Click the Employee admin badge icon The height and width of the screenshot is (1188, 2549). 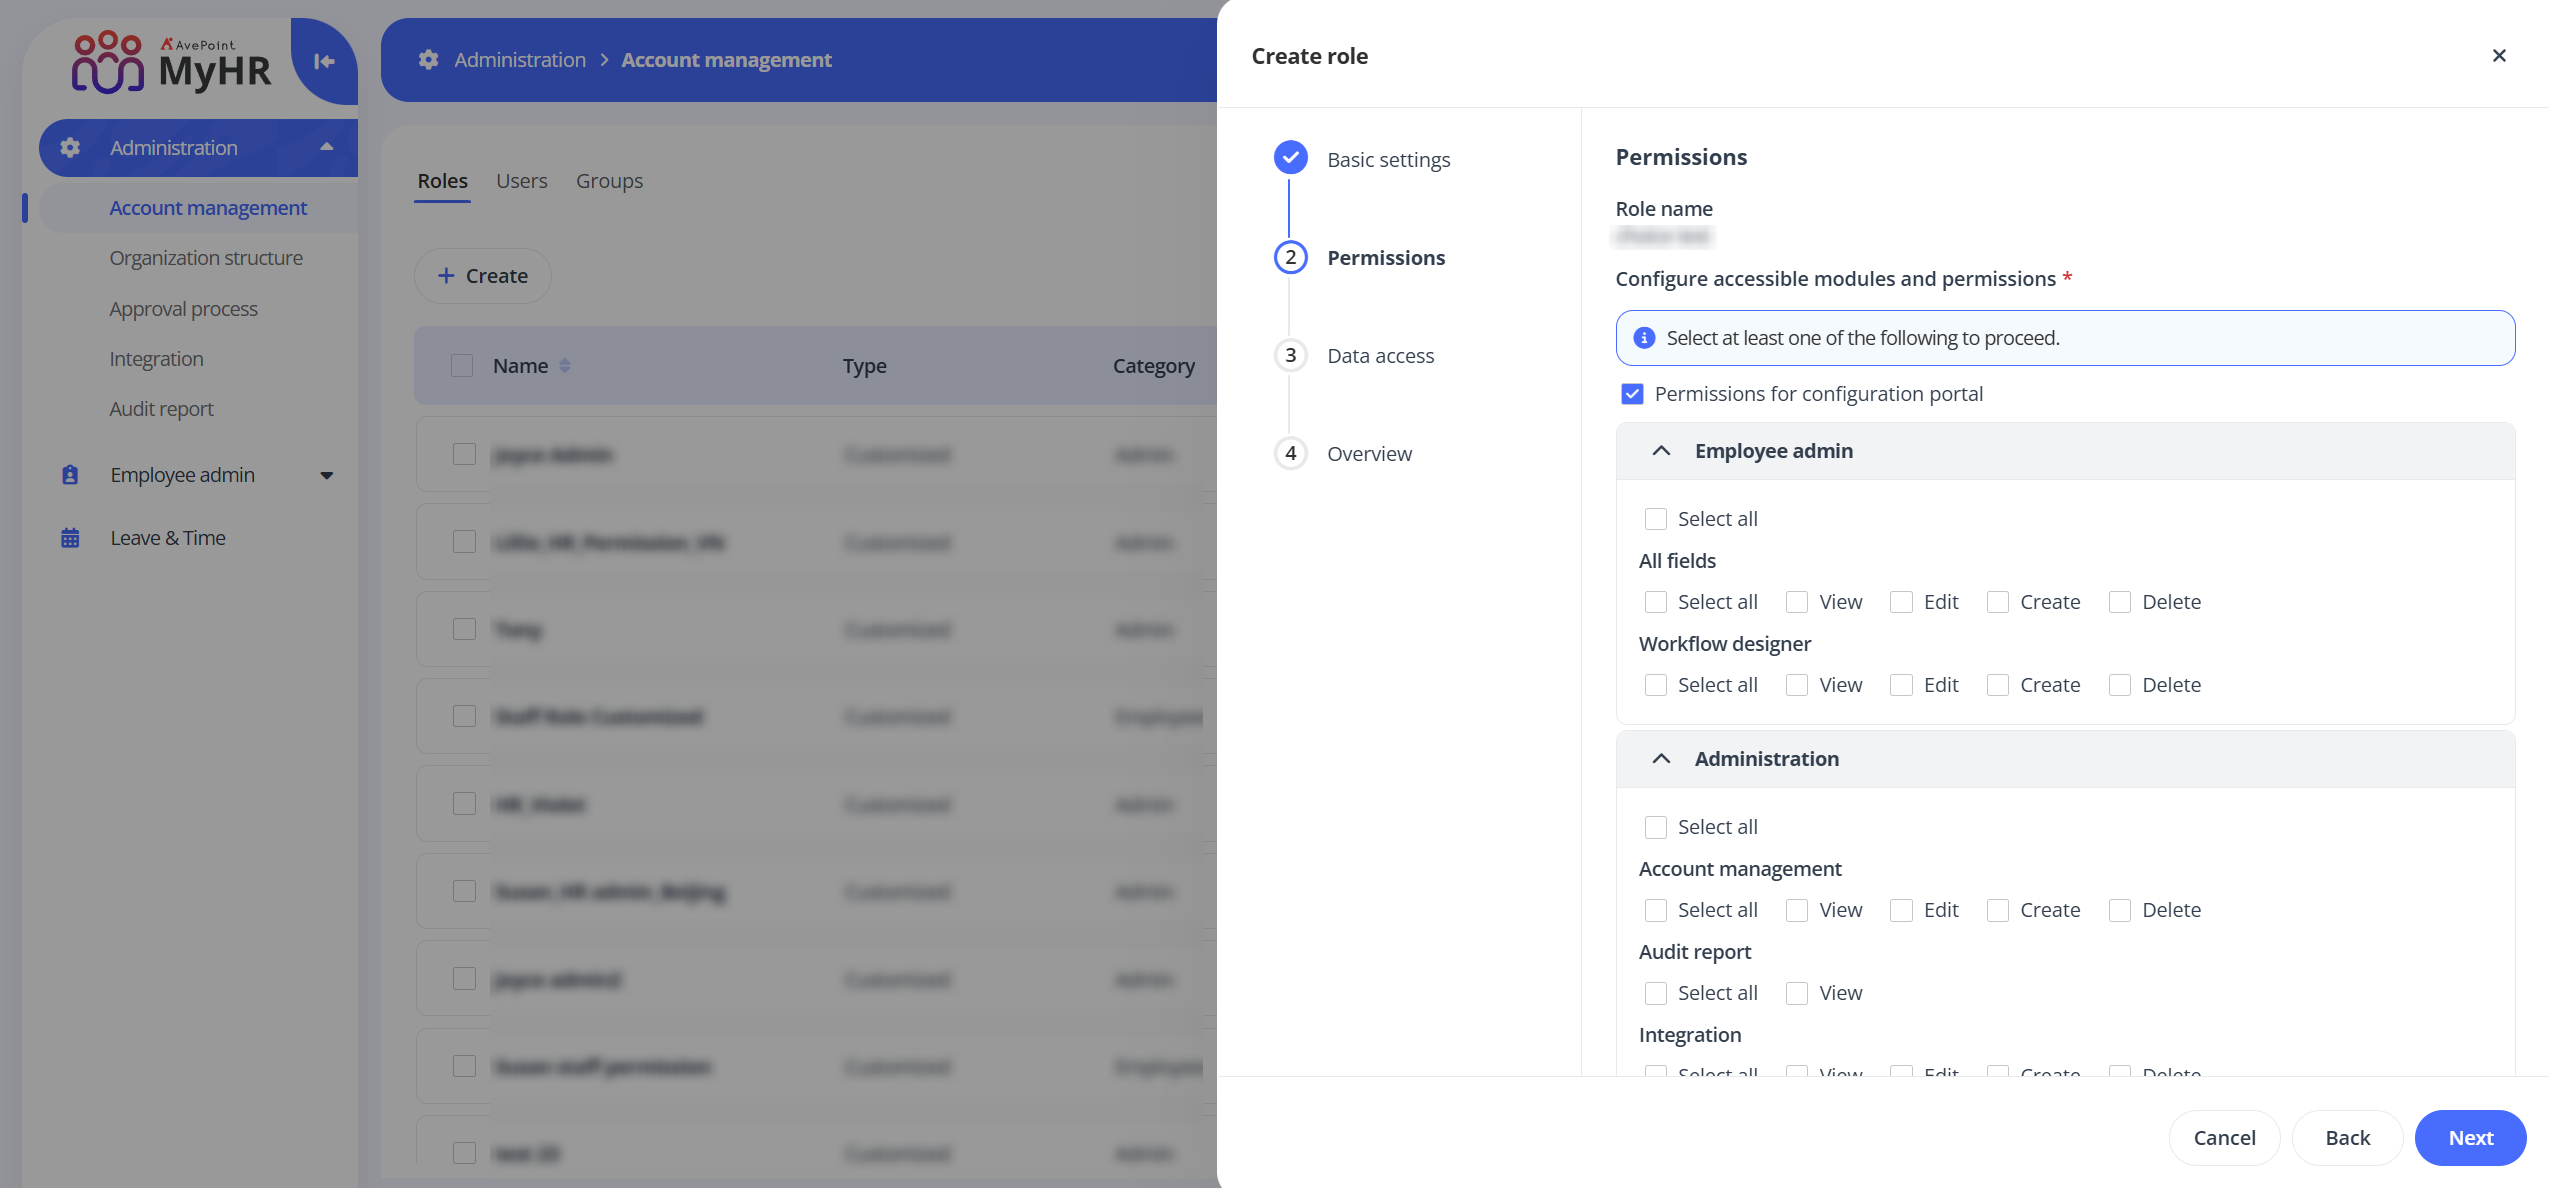(x=70, y=475)
